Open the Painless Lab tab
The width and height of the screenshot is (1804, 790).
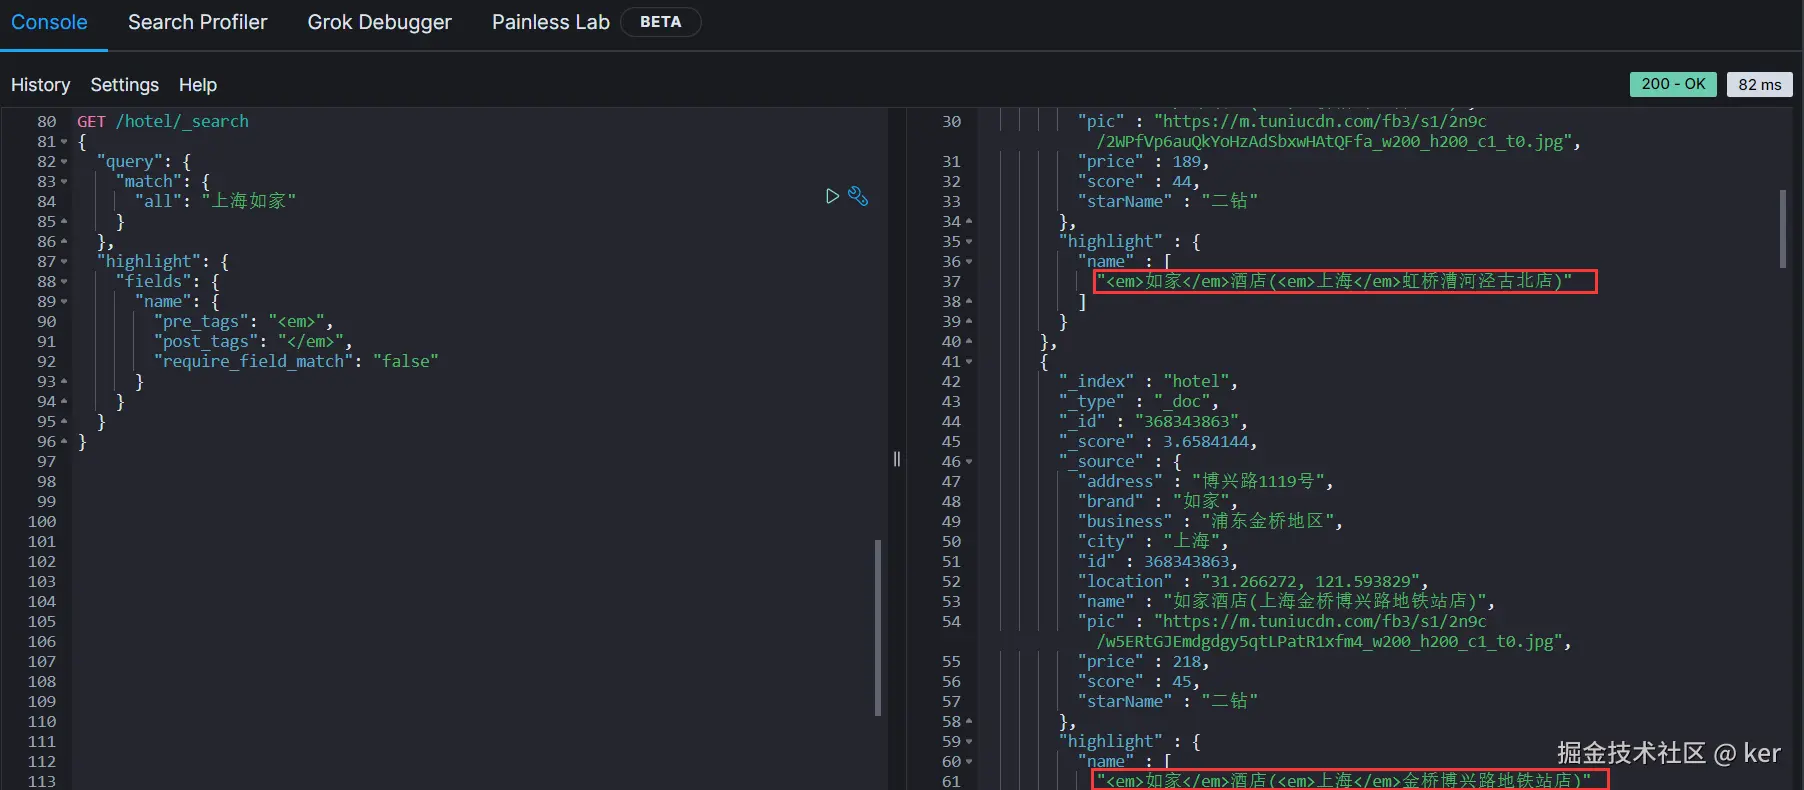click(x=551, y=22)
